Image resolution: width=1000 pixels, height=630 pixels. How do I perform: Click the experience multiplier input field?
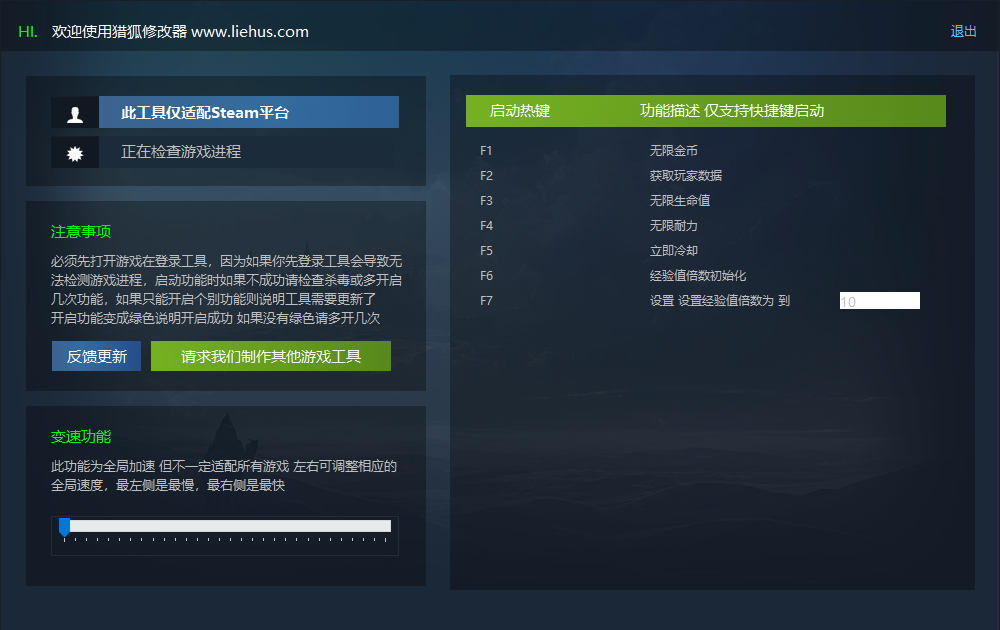click(x=879, y=301)
